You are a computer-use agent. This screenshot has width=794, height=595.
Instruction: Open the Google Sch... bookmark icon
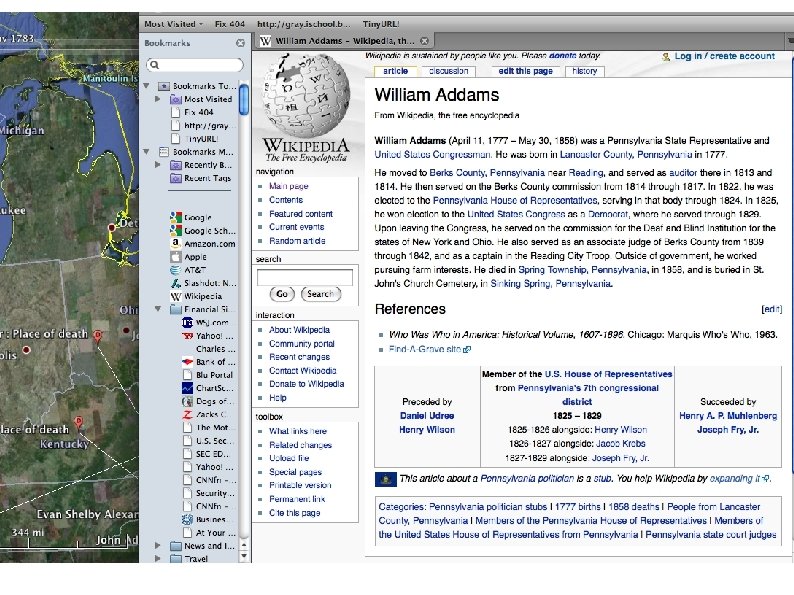[x=176, y=230]
